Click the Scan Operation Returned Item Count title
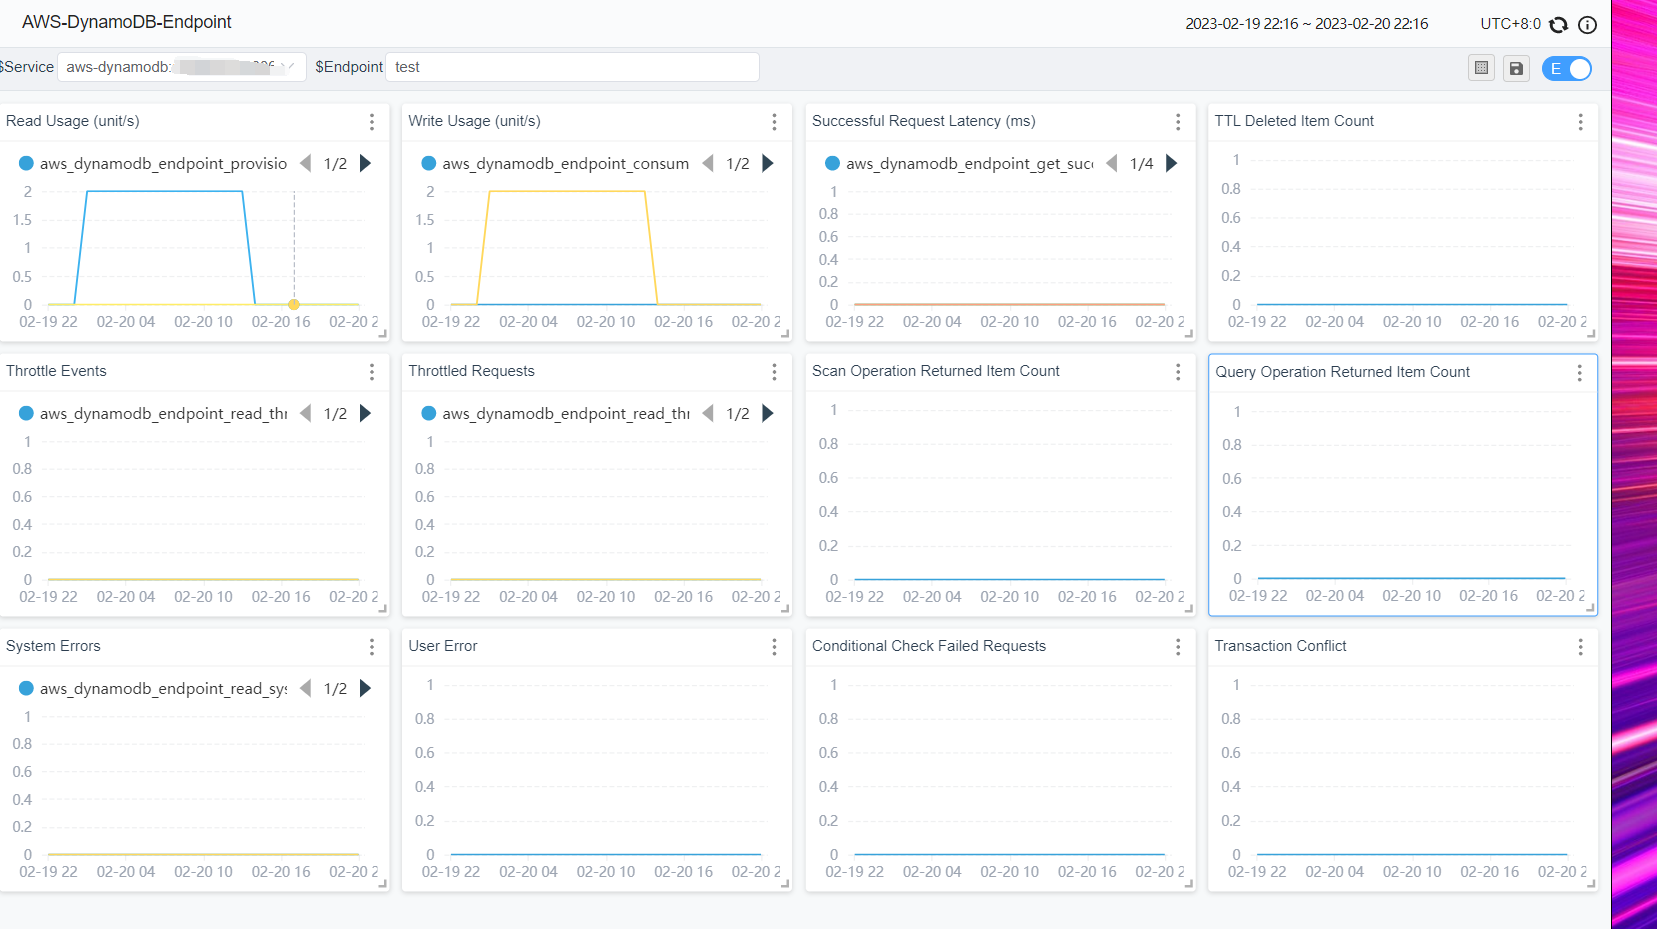This screenshot has width=1657, height=929. [x=936, y=371]
